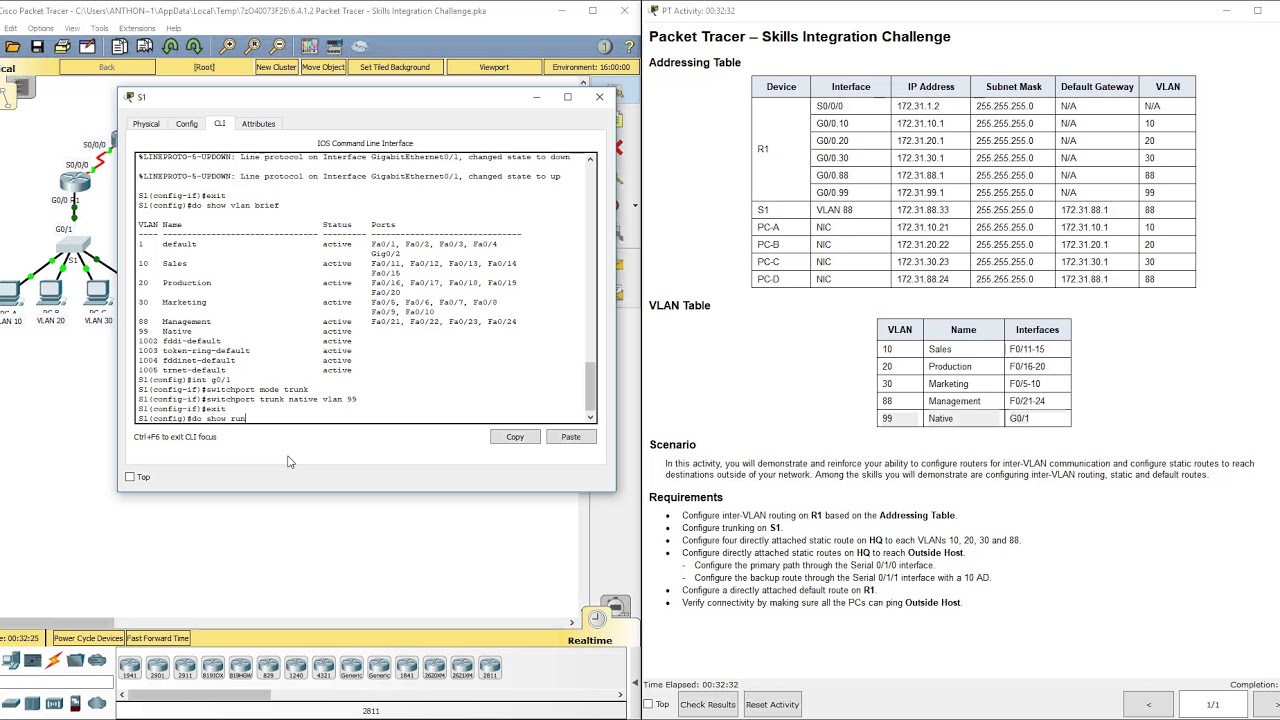
Task: Pick the 2901 router from device list
Action: click(157, 667)
